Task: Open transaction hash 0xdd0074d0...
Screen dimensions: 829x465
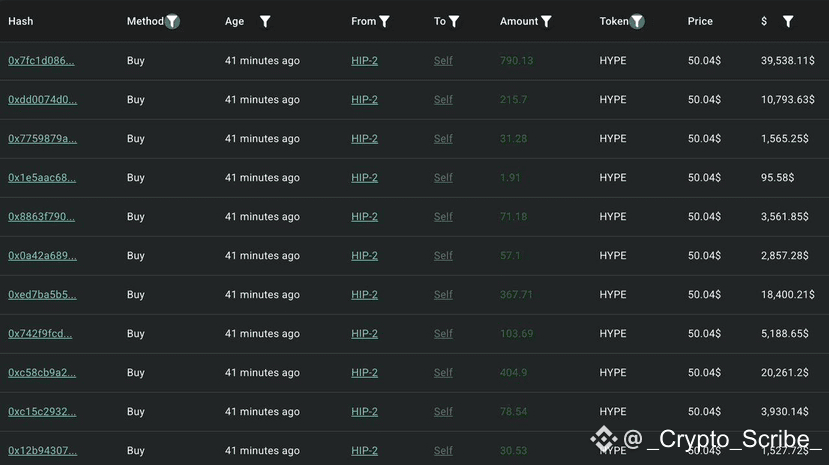Action: (42, 100)
